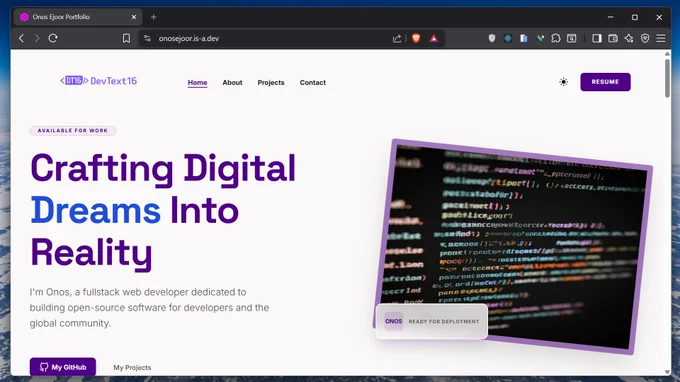Click the green V extension icon
The height and width of the screenshot is (382, 680).
click(x=540, y=38)
